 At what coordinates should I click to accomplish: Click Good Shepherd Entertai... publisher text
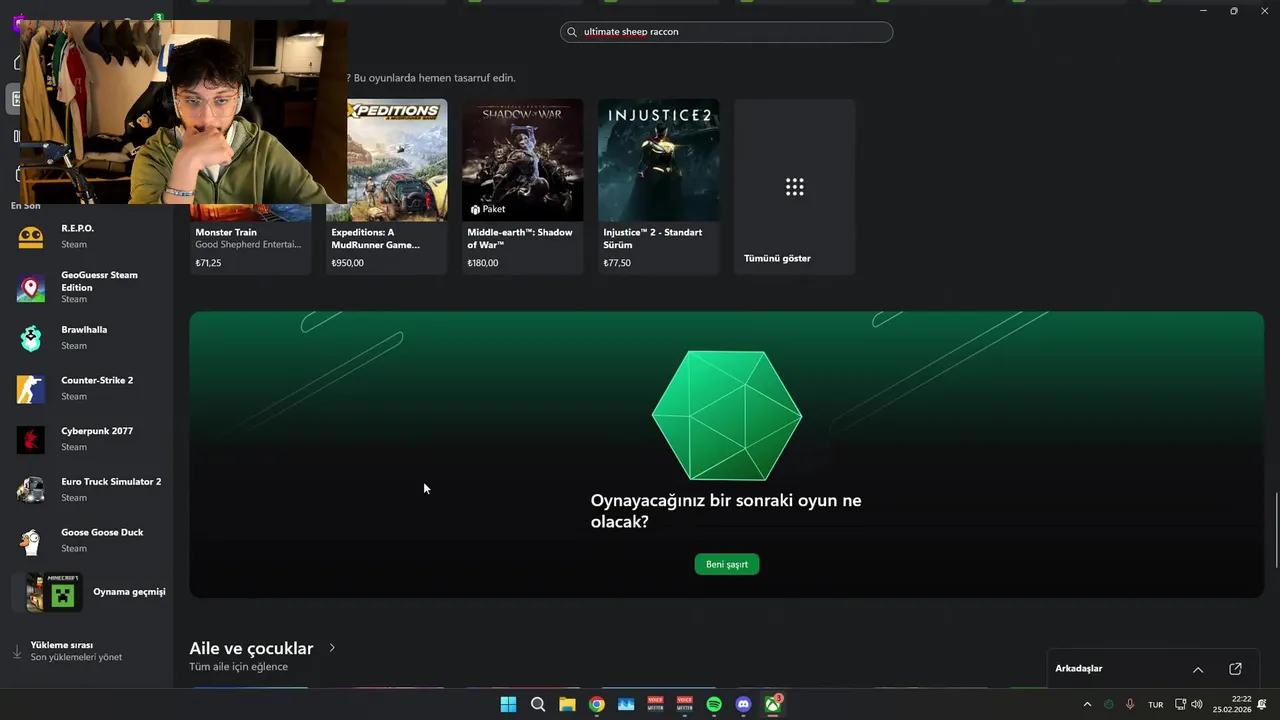[x=248, y=244]
